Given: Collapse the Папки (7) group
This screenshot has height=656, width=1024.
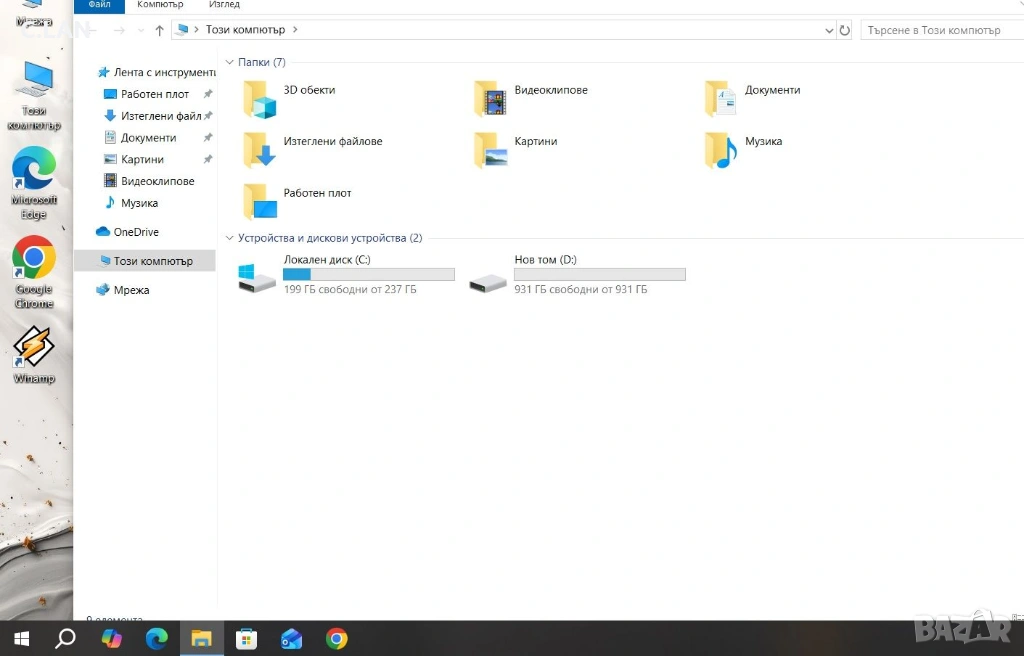Looking at the screenshot, I should point(230,62).
